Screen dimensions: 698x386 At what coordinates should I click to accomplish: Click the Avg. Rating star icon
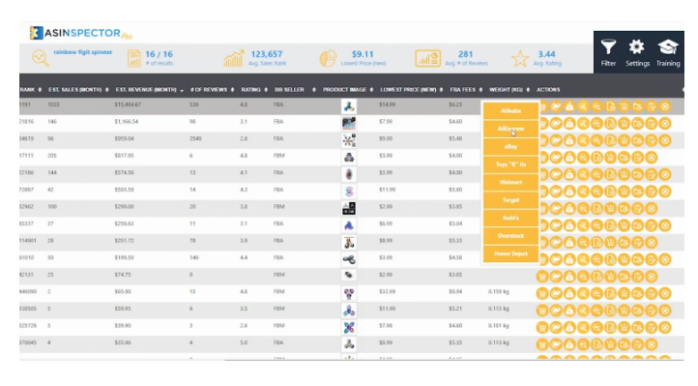(x=520, y=58)
